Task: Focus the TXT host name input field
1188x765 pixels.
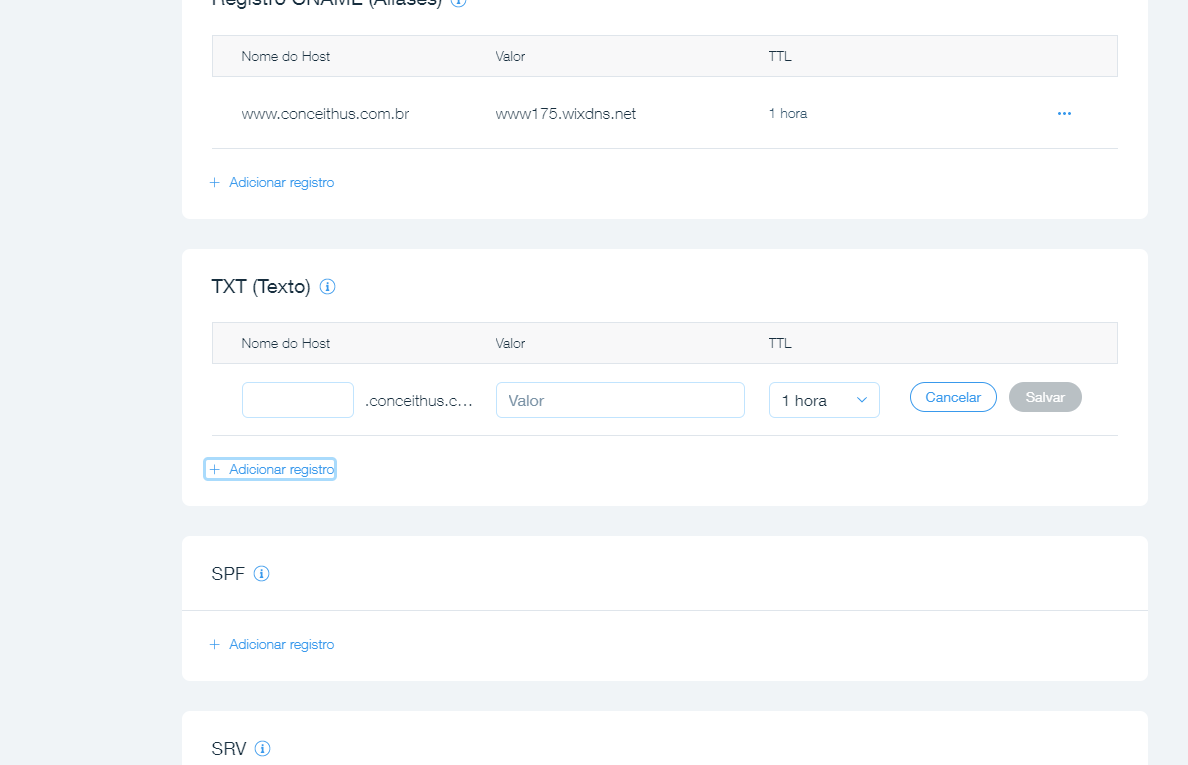Action: coord(297,400)
